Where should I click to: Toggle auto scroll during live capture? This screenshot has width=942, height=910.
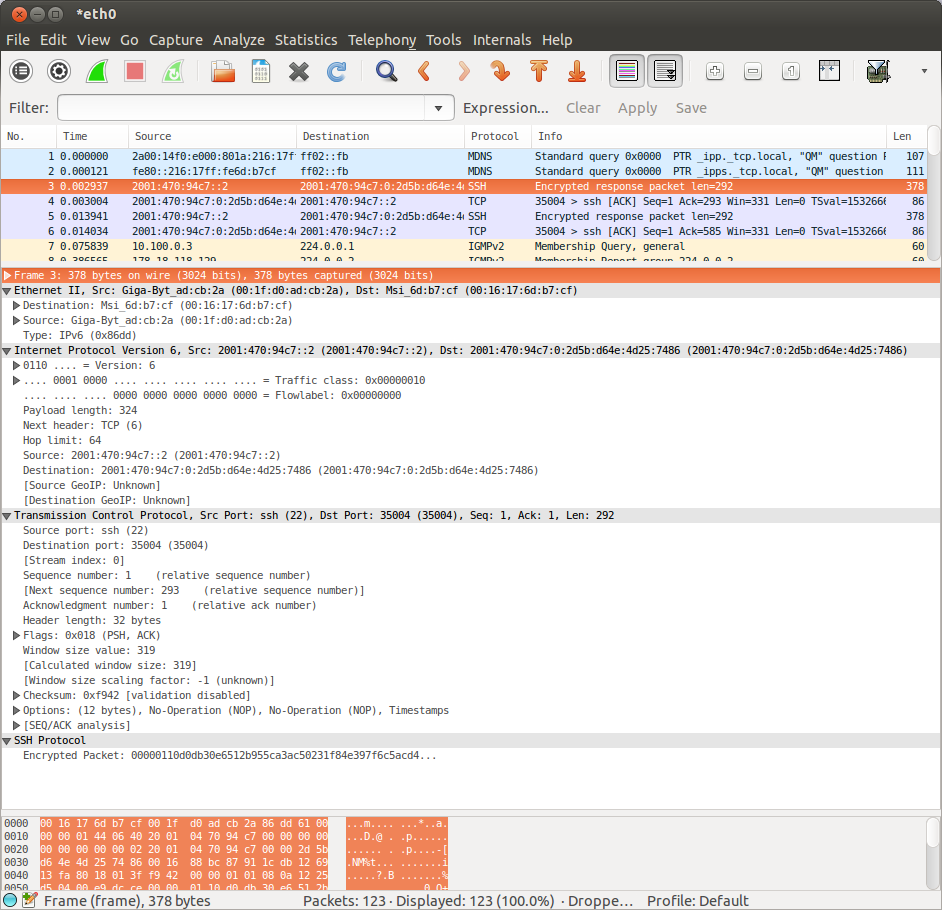click(x=665, y=71)
